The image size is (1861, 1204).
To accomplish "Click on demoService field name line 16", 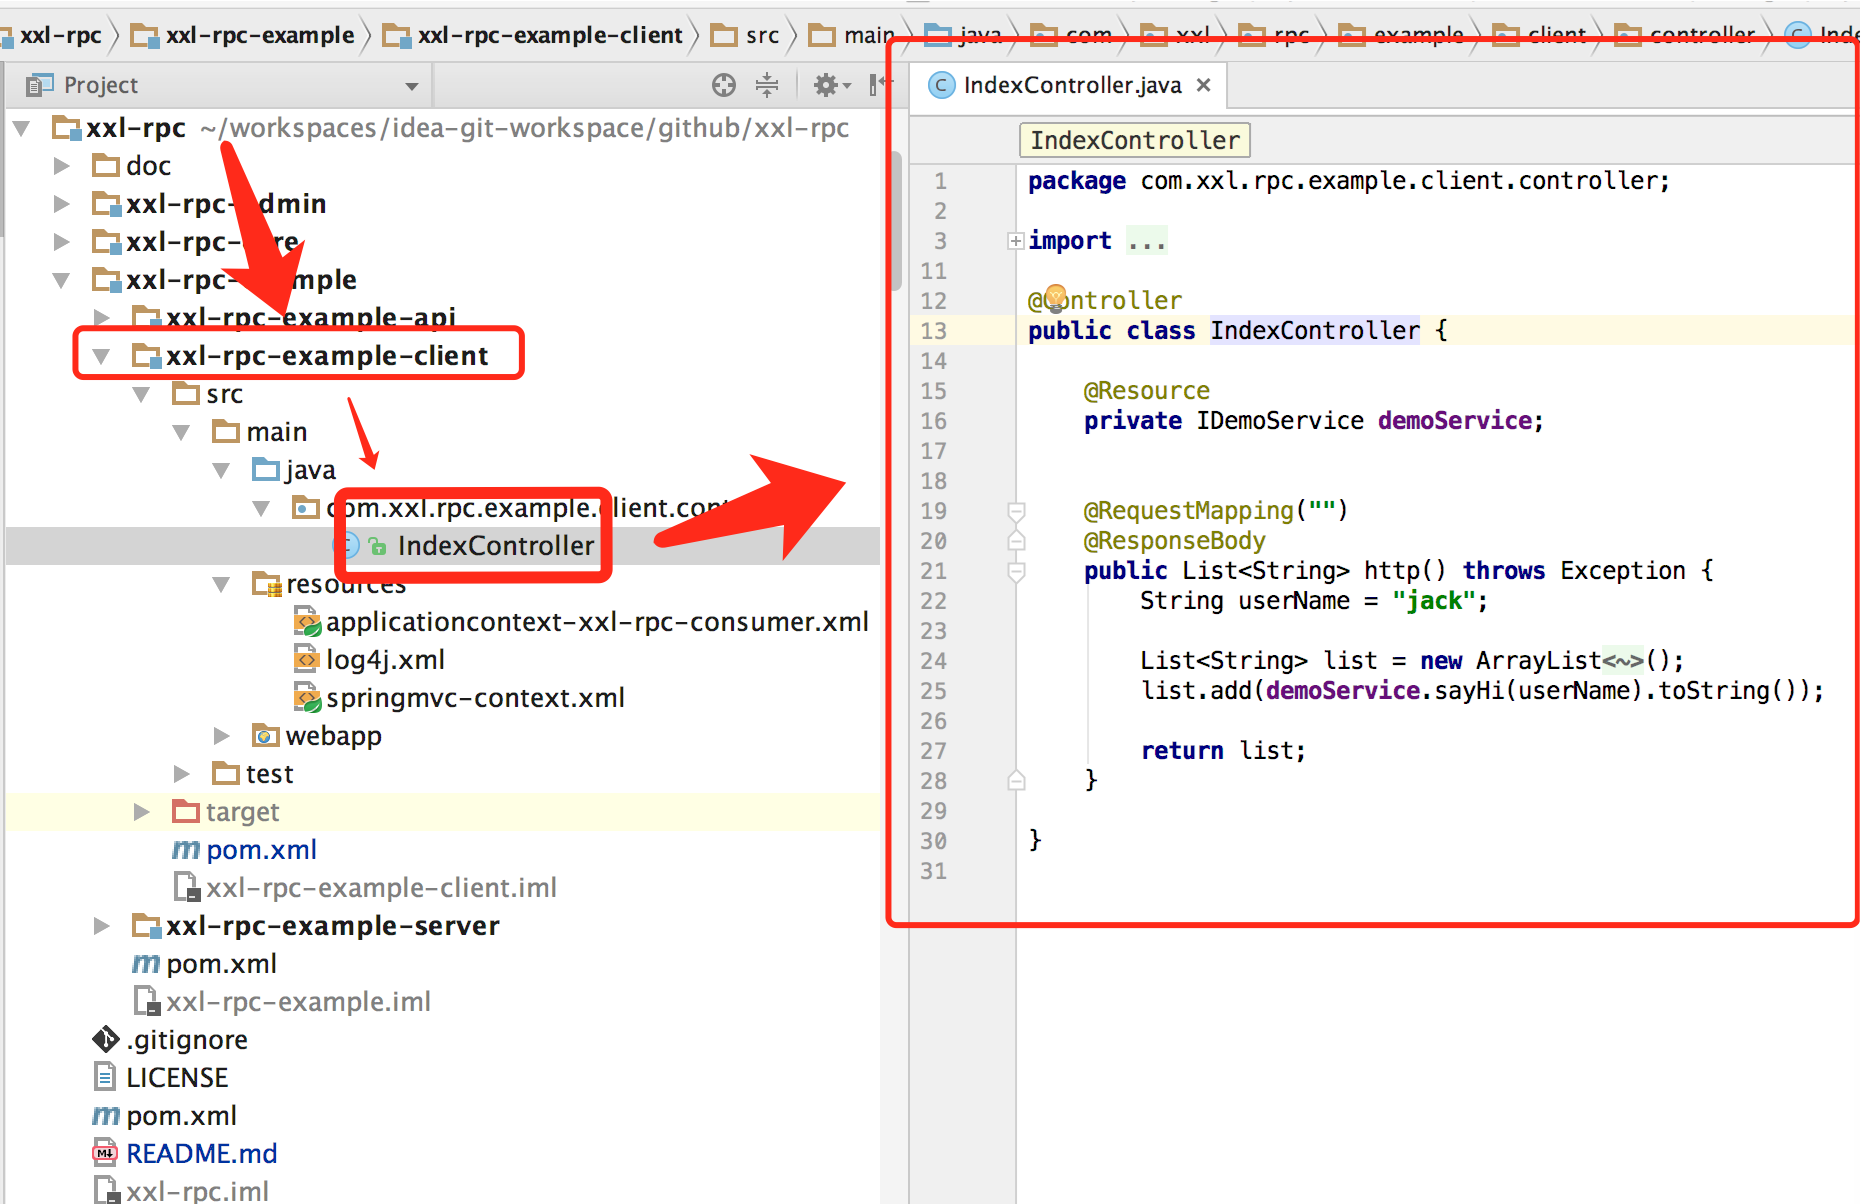I will click(1454, 421).
